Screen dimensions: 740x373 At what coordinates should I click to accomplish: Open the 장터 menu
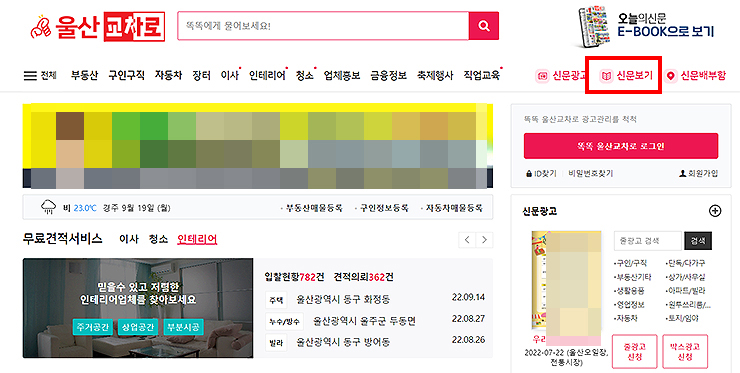[x=201, y=76]
